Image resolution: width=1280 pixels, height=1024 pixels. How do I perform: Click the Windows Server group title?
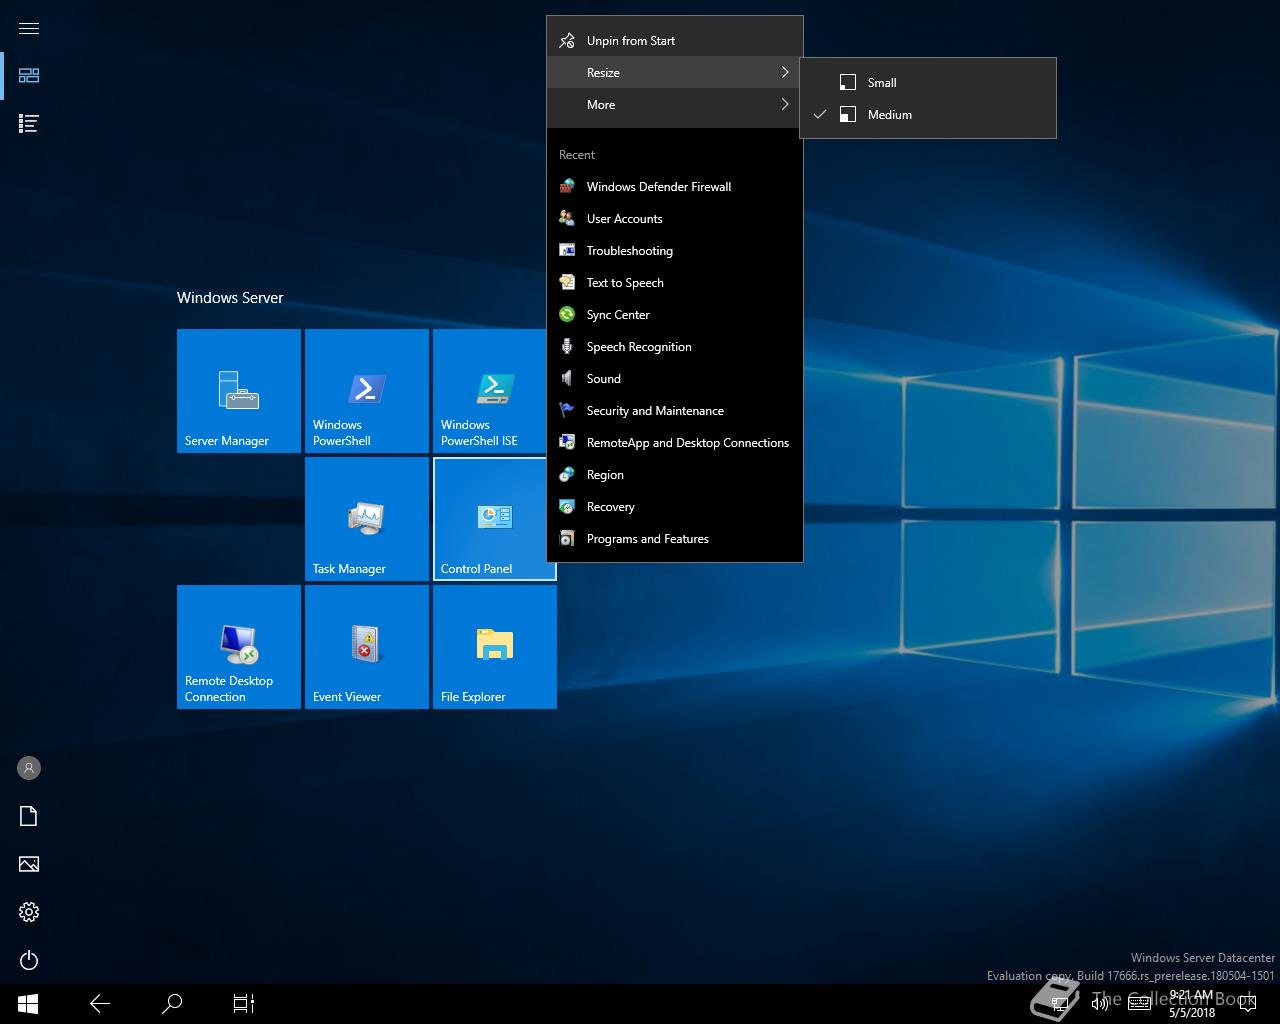pyautogui.click(x=230, y=298)
